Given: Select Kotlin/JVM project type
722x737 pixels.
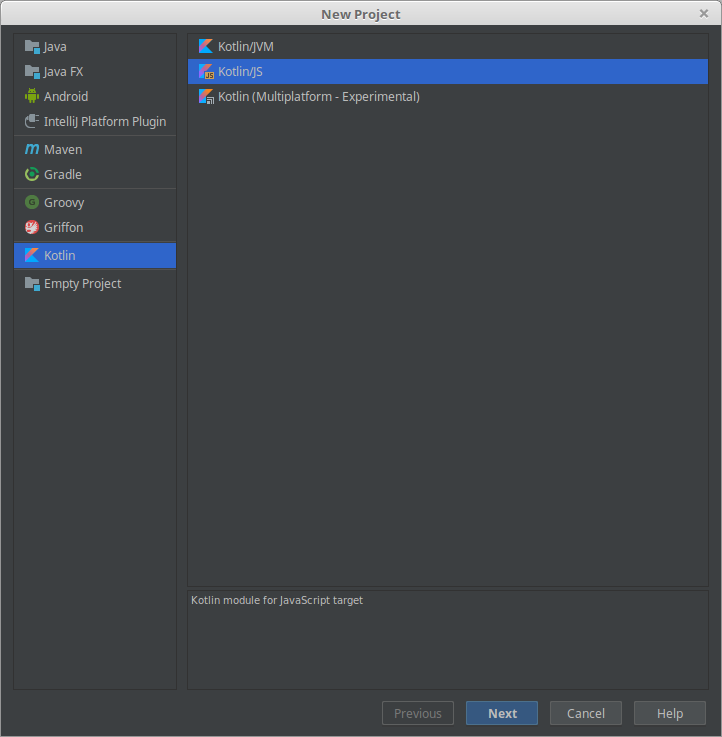Looking at the screenshot, I should click(x=447, y=47).
